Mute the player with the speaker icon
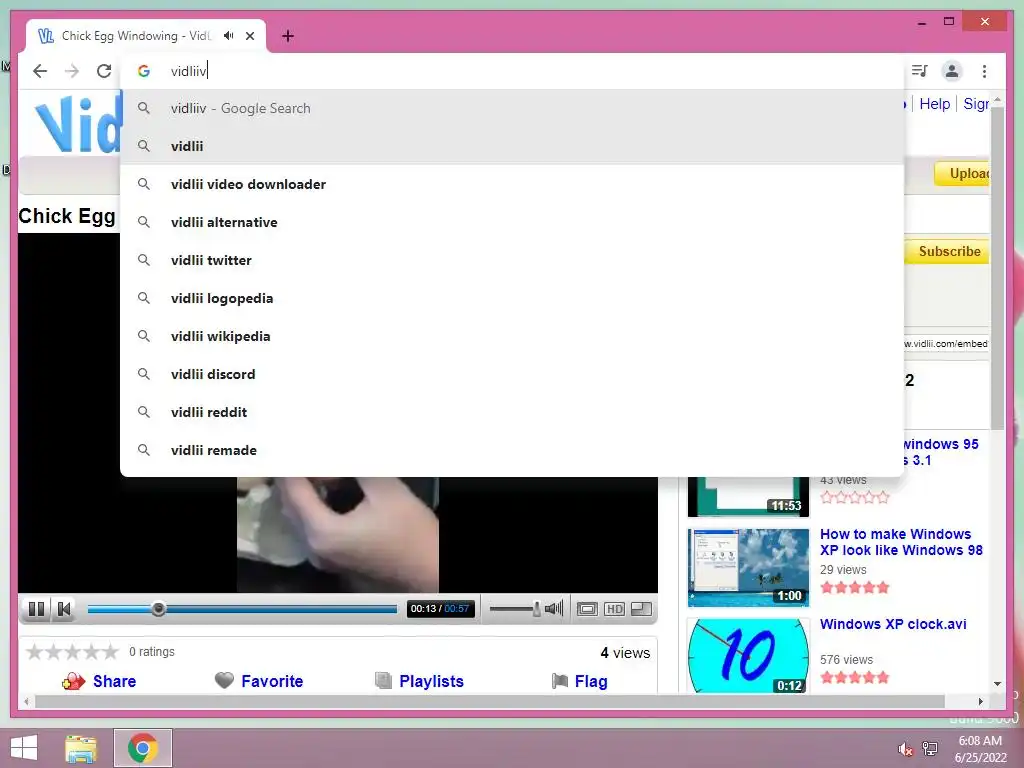Image resolution: width=1024 pixels, height=768 pixels. pyautogui.click(x=554, y=609)
